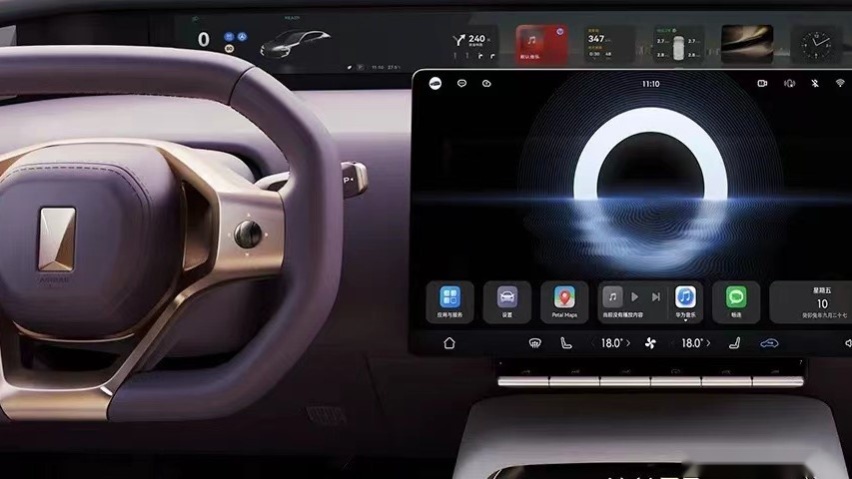Image resolution: width=852 pixels, height=479 pixels.
Task: Tap the volume speaker icon in climate bar
Action: click(x=848, y=343)
